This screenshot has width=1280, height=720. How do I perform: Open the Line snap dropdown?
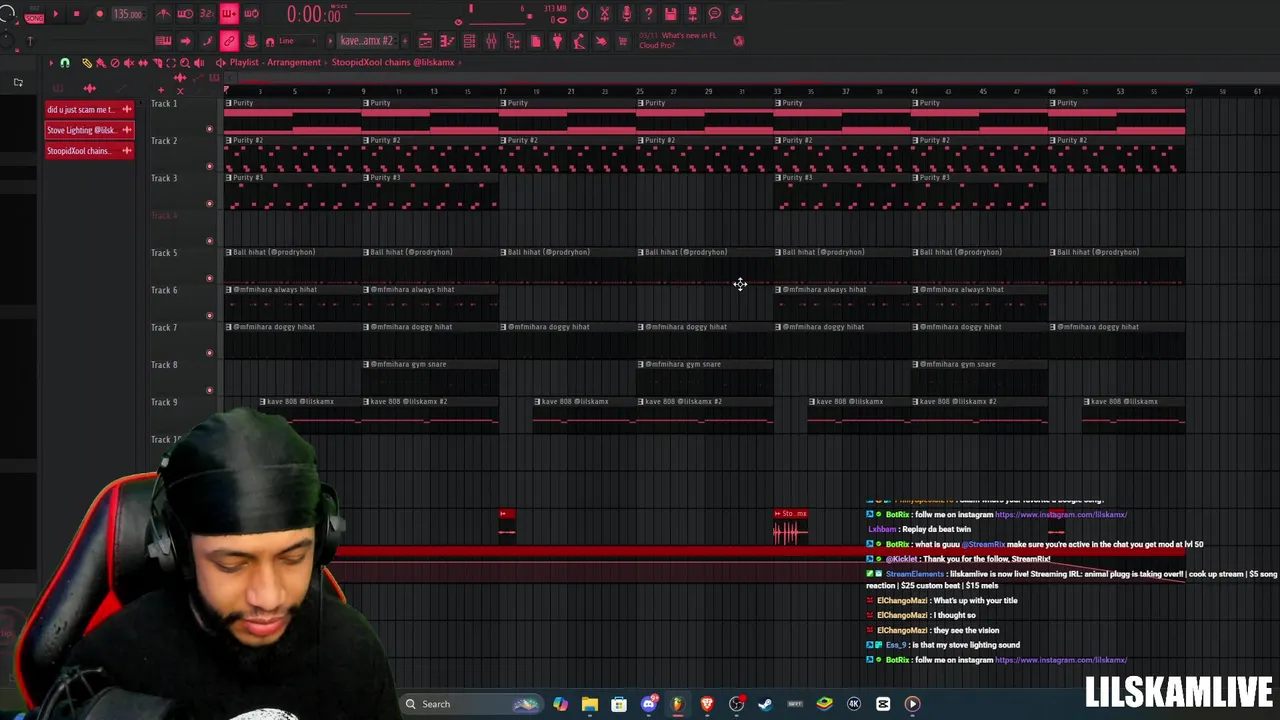pyautogui.click(x=297, y=41)
